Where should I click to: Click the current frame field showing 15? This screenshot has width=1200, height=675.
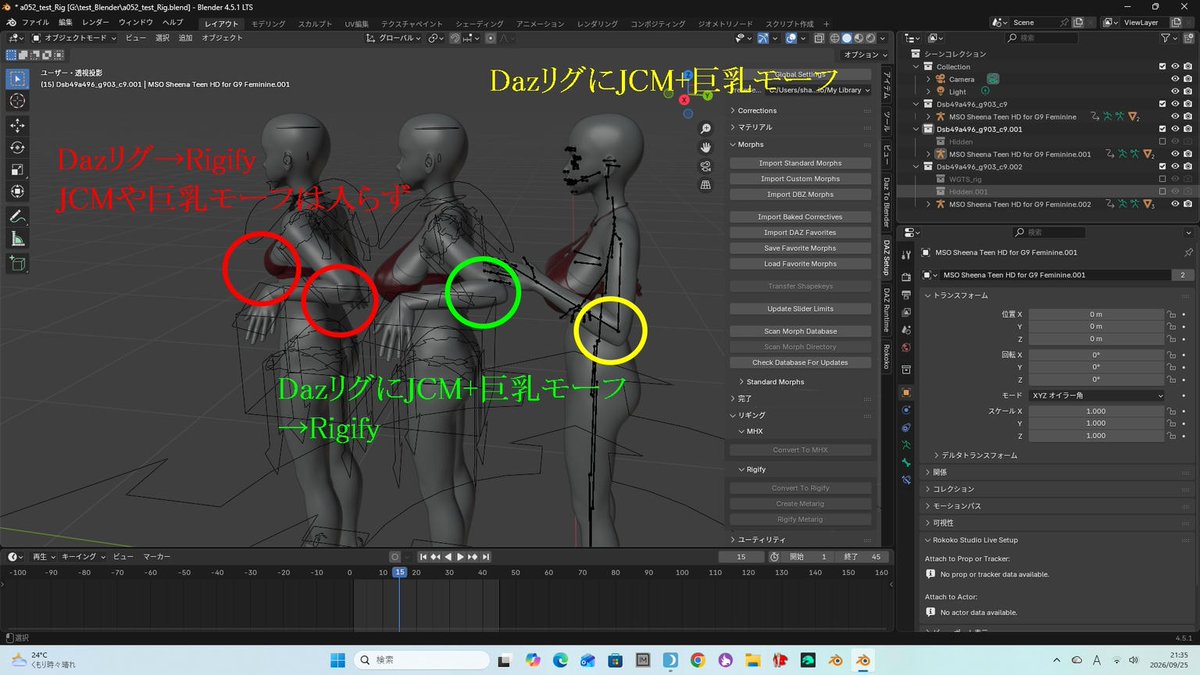(742, 557)
